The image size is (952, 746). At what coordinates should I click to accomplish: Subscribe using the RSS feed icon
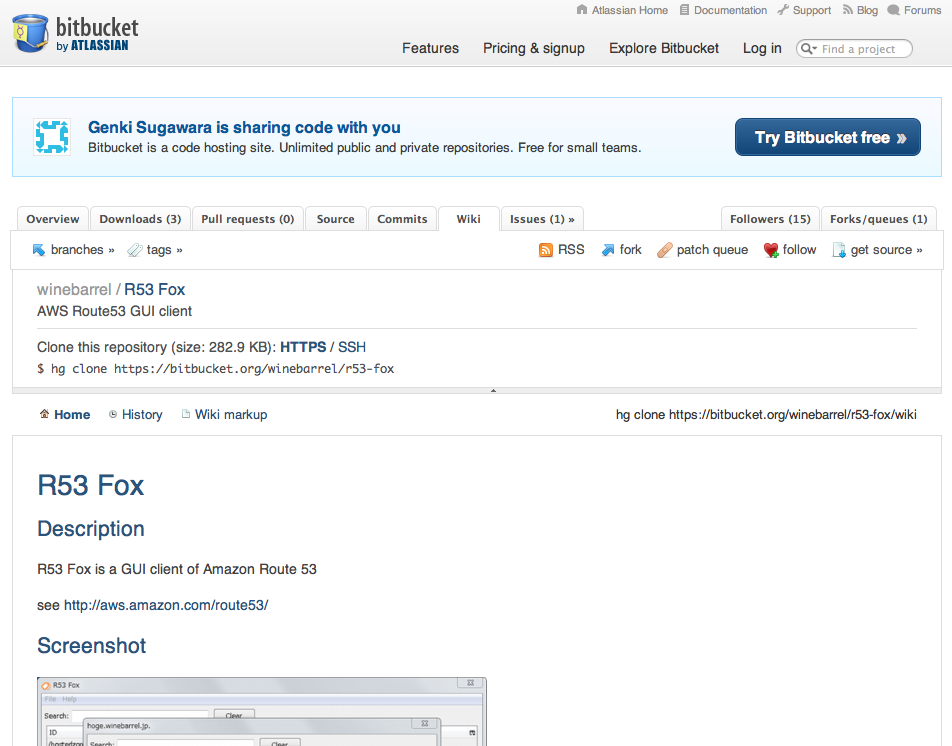(x=546, y=249)
